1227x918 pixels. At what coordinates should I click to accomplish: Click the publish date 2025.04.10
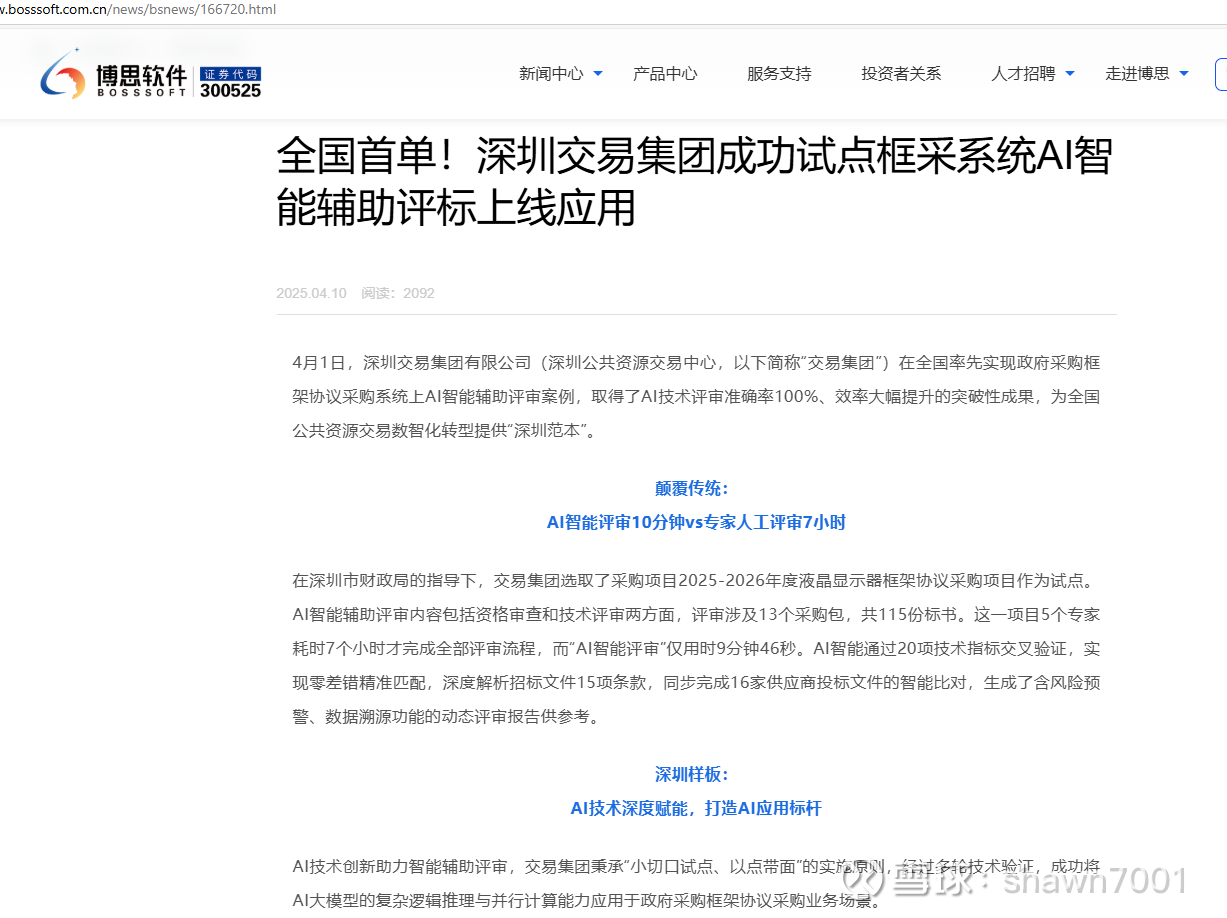pos(311,293)
